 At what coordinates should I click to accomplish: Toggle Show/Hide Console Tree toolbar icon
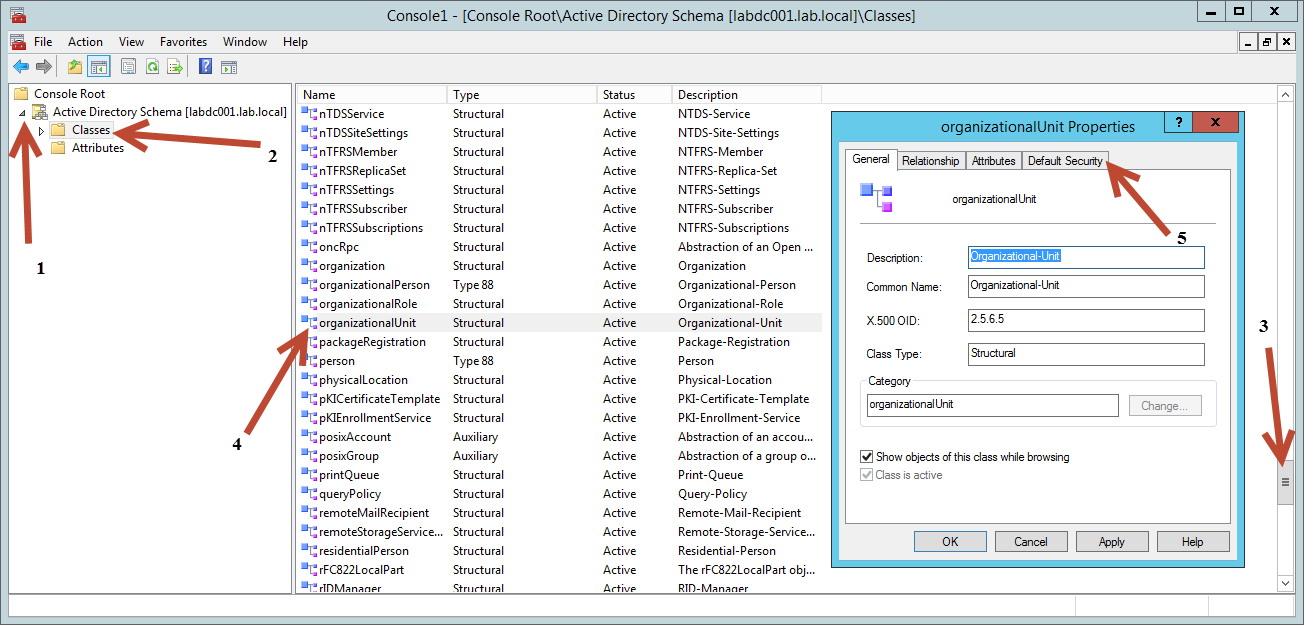(x=98, y=67)
